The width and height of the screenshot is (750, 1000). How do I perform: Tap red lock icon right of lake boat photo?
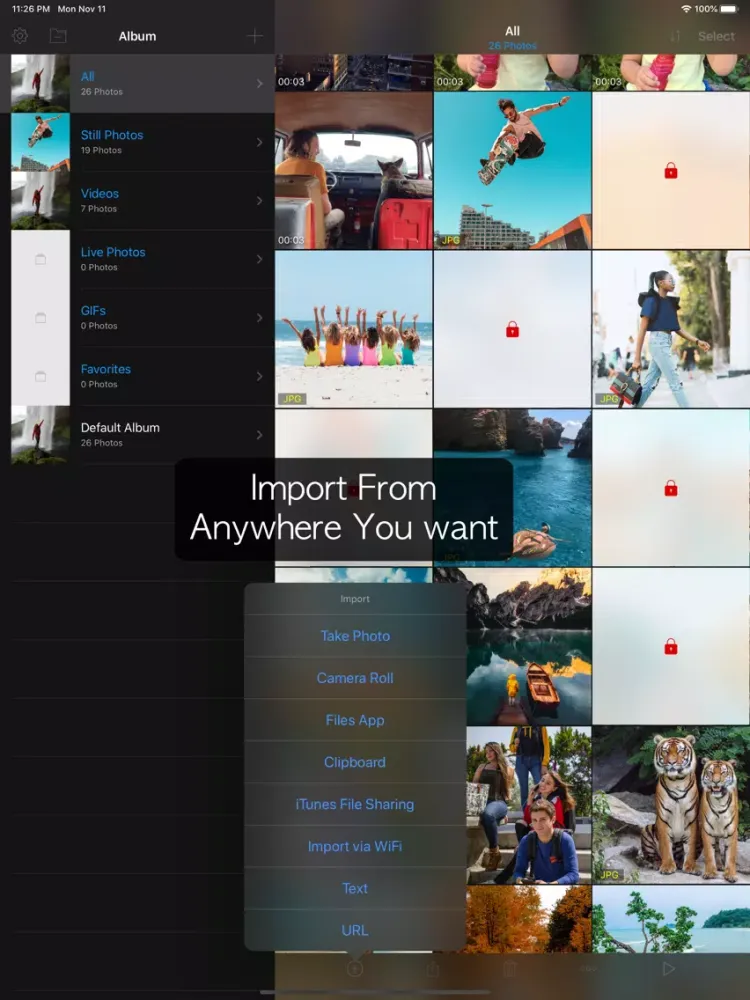click(671, 647)
